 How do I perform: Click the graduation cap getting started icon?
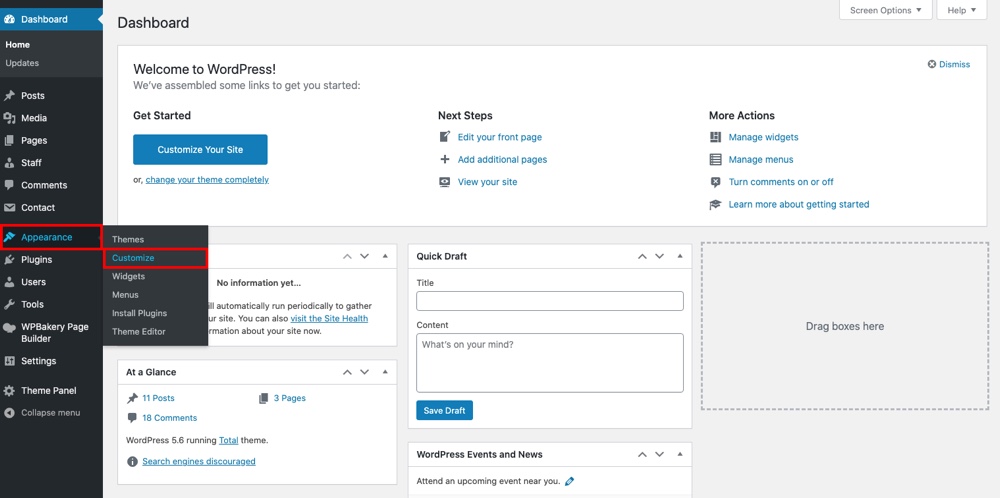716,205
